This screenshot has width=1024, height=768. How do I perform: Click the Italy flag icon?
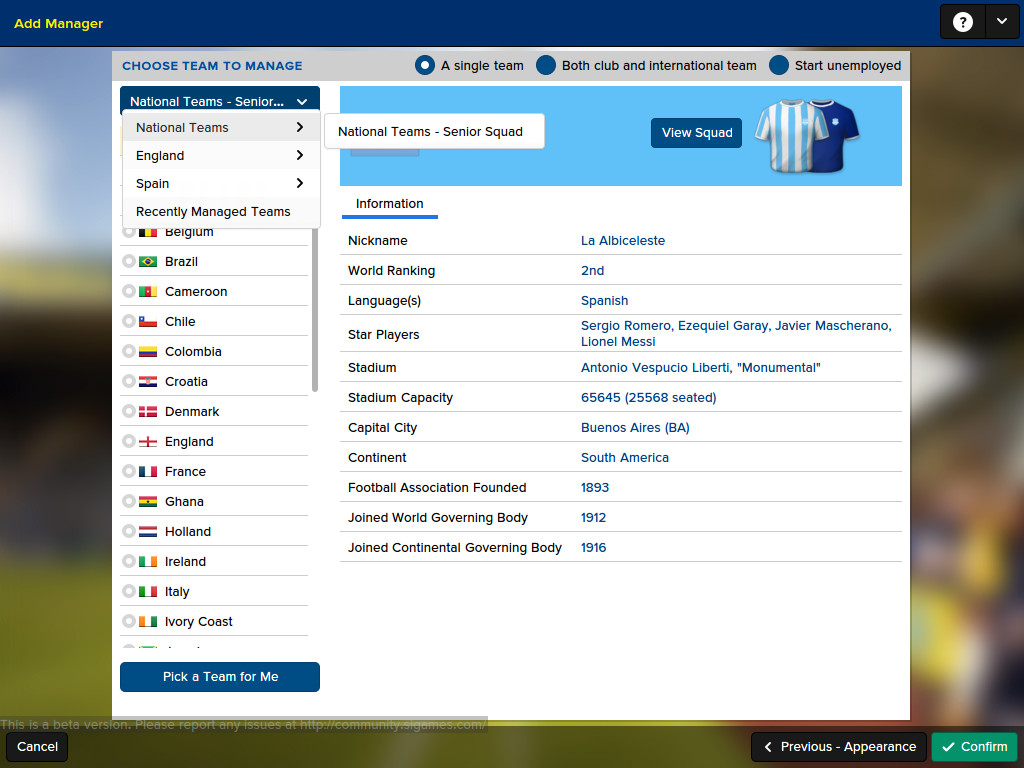click(x=148, y=592)
